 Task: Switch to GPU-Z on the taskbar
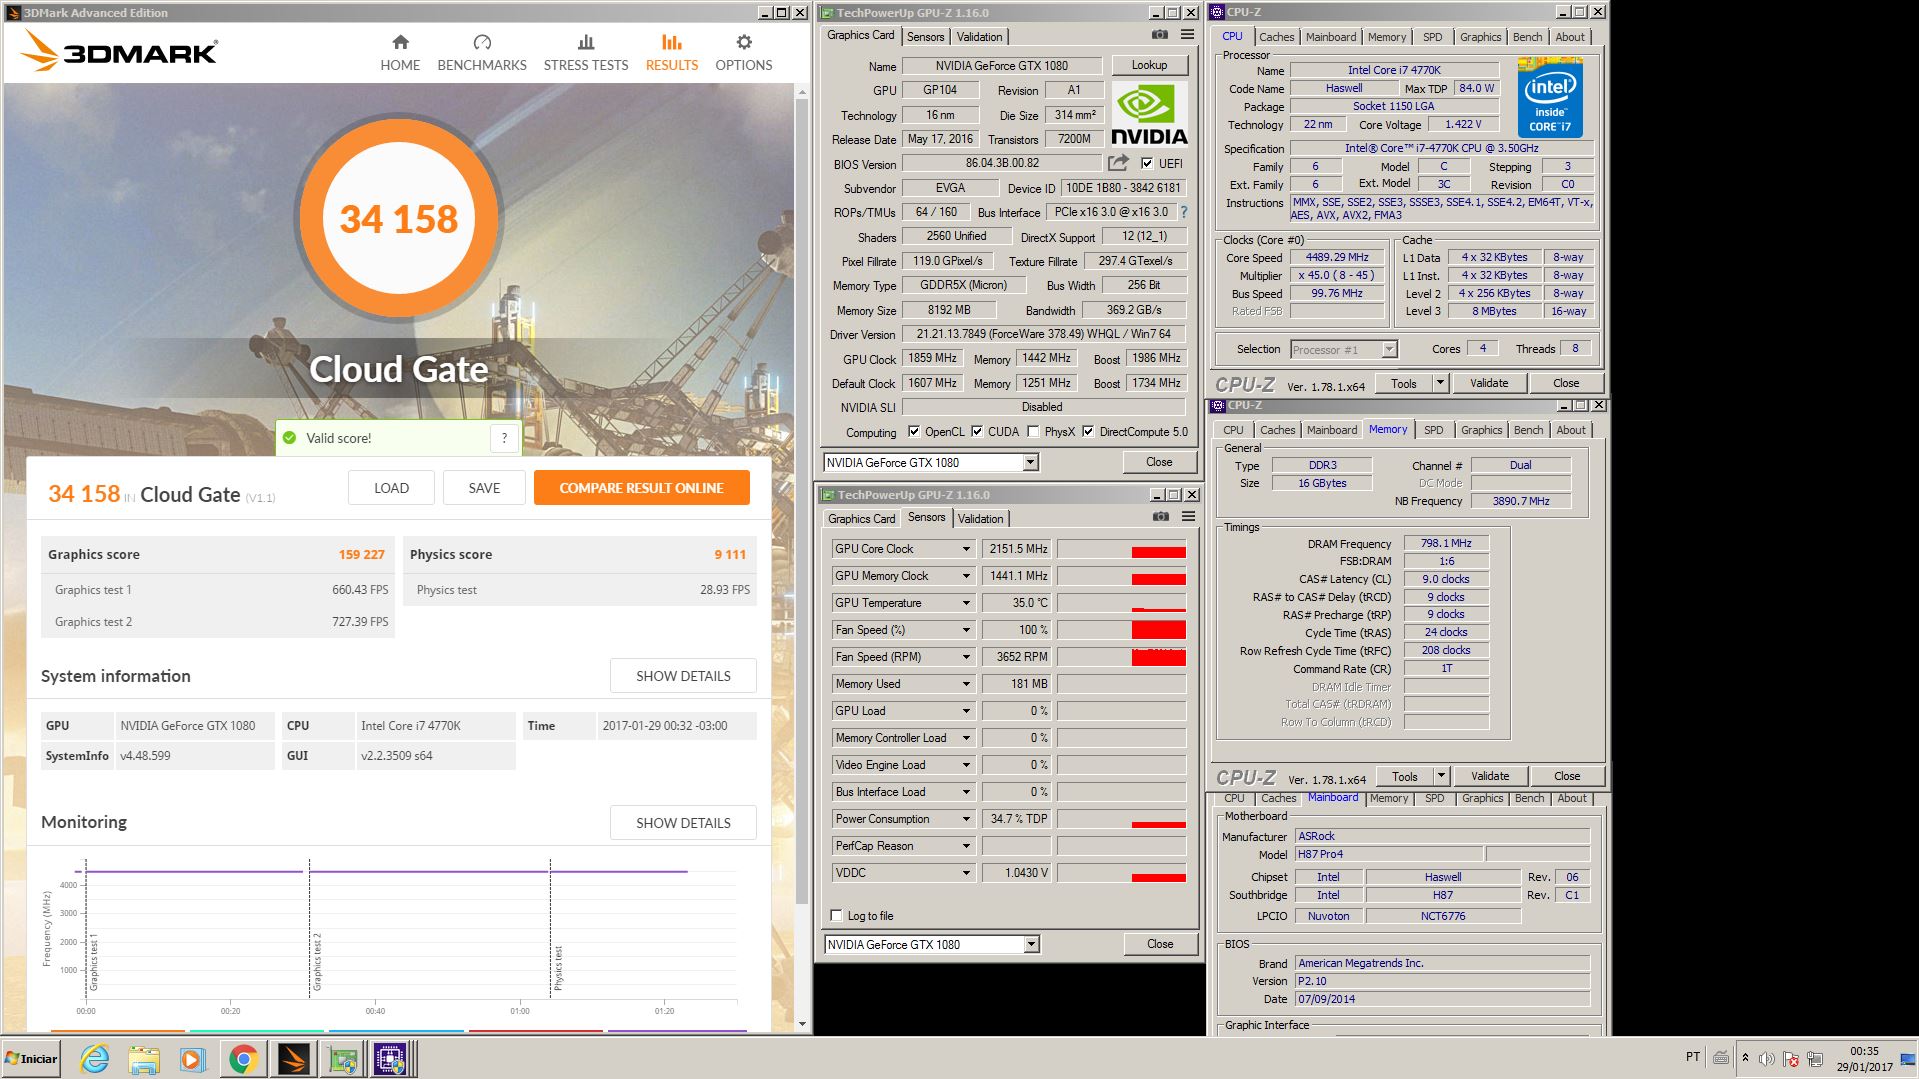343,1059
